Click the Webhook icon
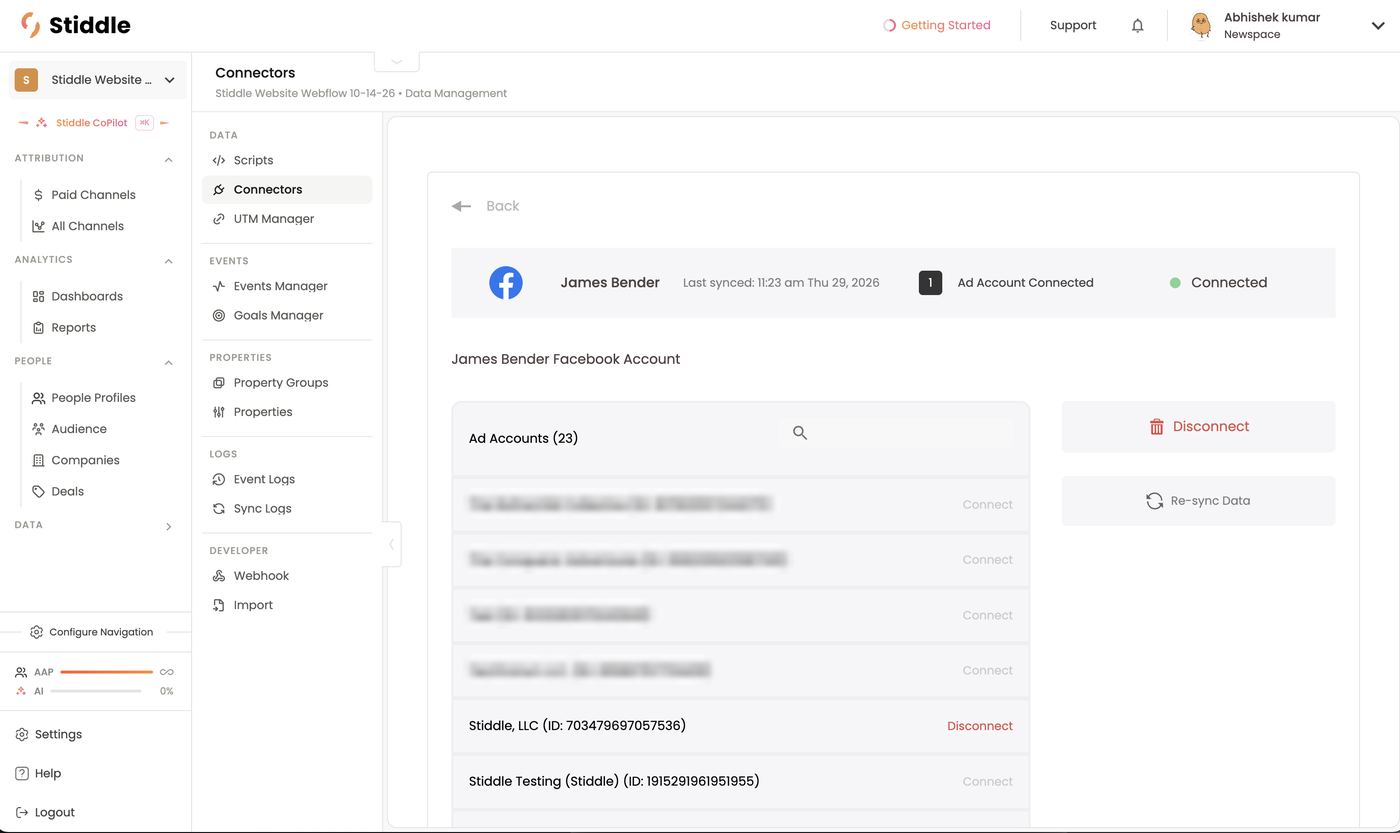The width and height of the screenshot is (1400, 833). (x=219, y=576)
